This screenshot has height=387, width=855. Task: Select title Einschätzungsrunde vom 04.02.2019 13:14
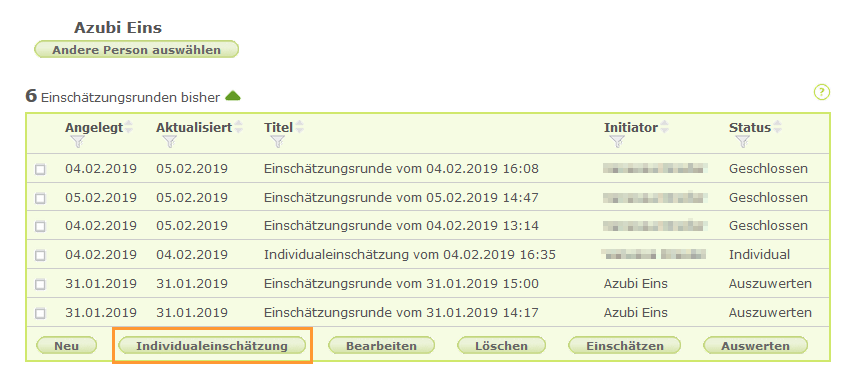[x=401, y=226]
